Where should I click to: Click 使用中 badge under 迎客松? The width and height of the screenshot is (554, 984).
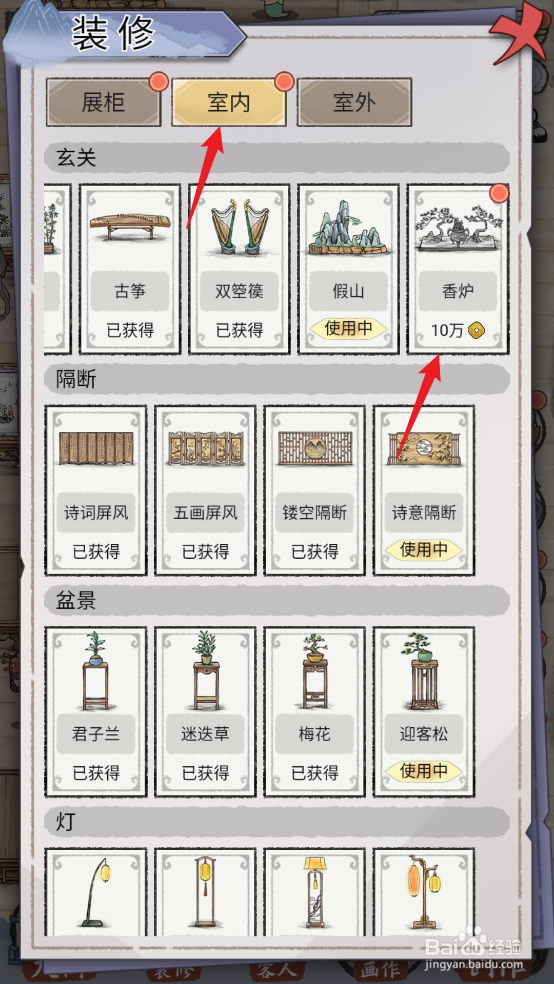[423, 771]
